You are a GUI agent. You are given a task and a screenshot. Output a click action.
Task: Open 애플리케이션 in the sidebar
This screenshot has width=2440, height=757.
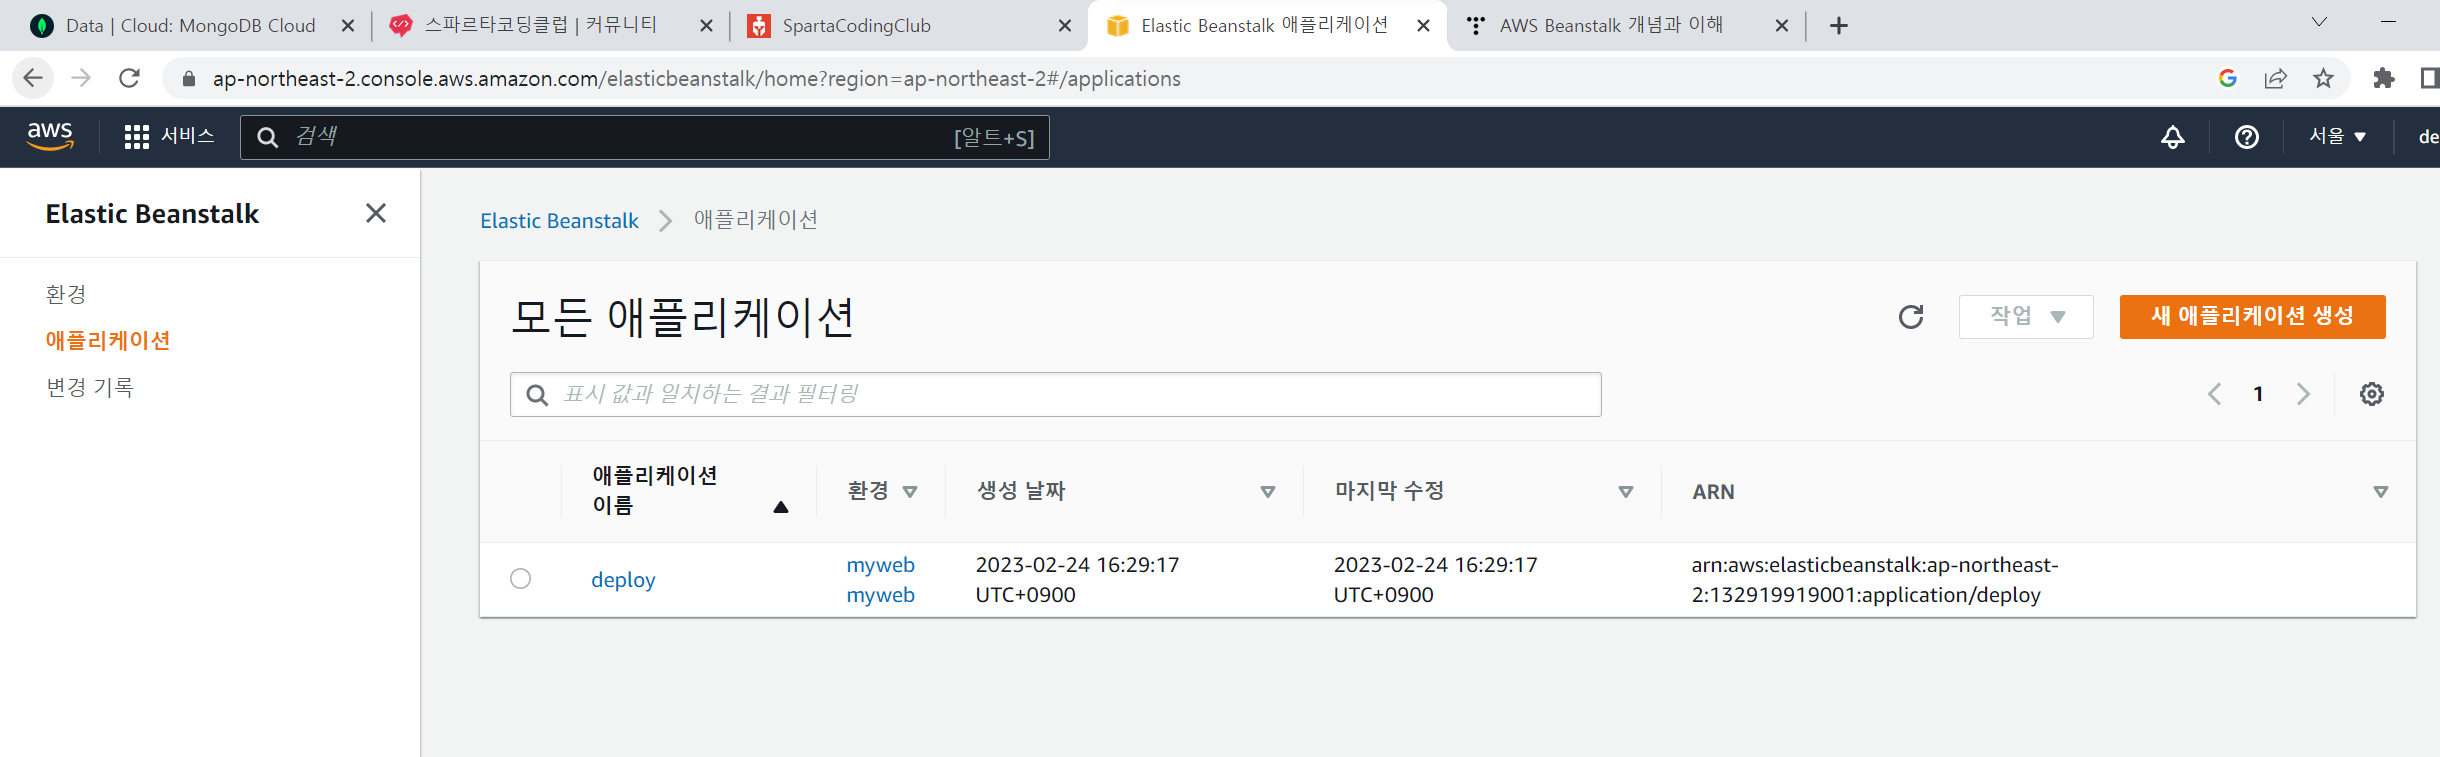coord(108,341)
